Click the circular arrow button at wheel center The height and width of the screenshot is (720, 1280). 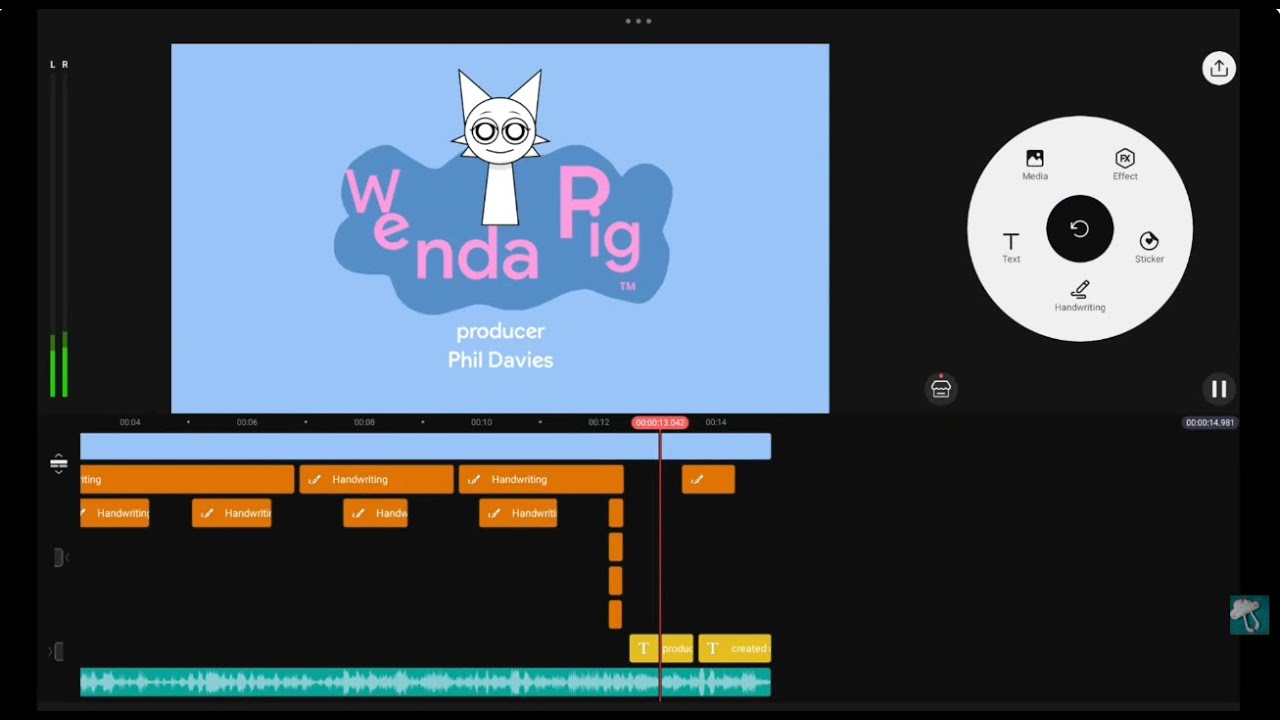1080,229
